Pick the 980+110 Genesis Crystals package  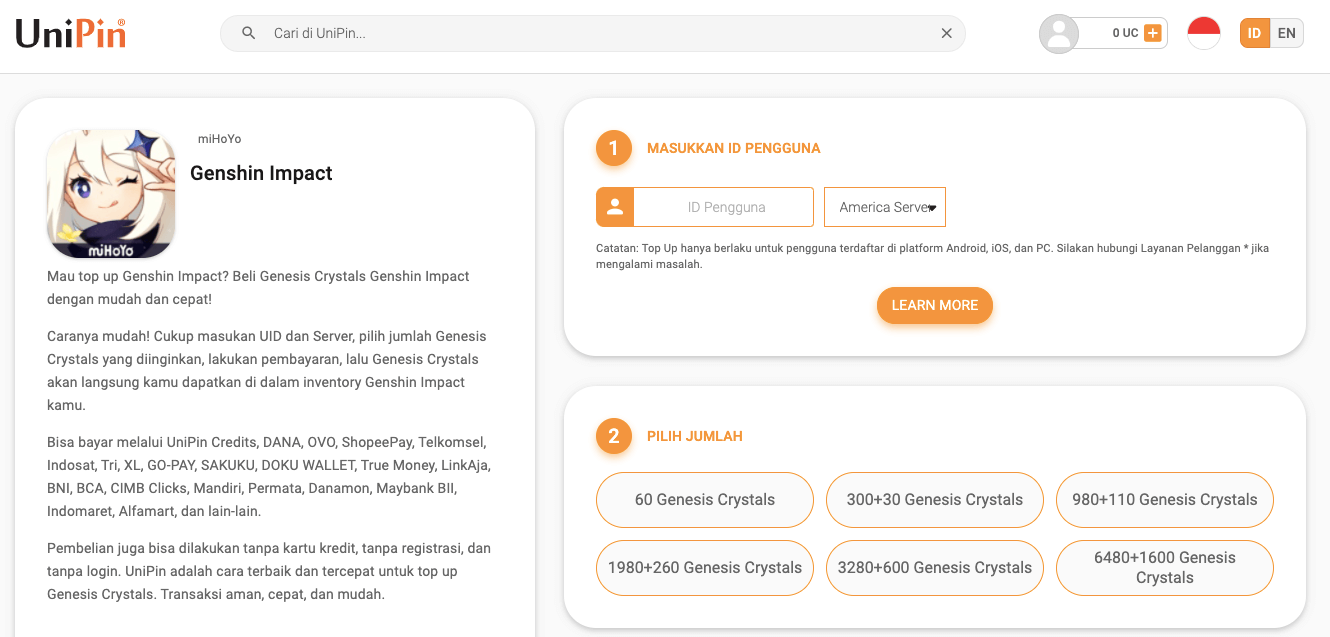click(1165, 500)
